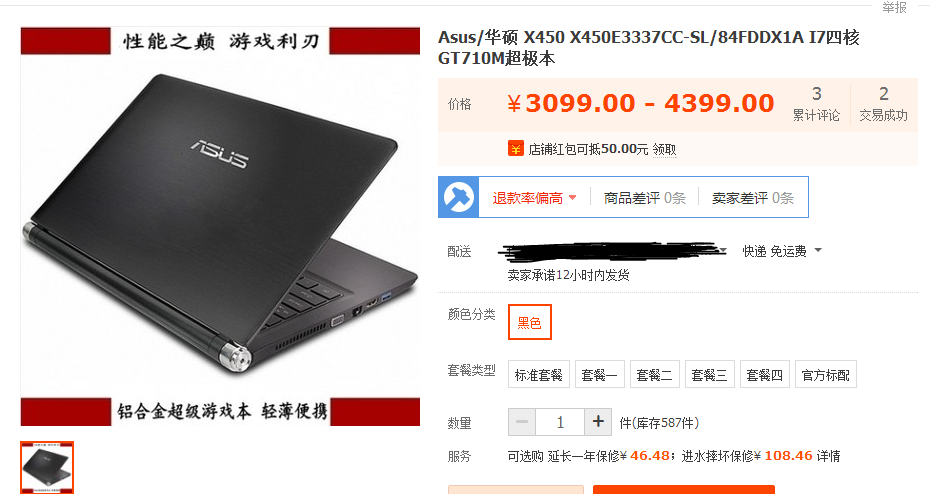The height and width of the screenshot is (494, 930).
Task: Choose the 套餐一 package
Action: click(600, 374)
